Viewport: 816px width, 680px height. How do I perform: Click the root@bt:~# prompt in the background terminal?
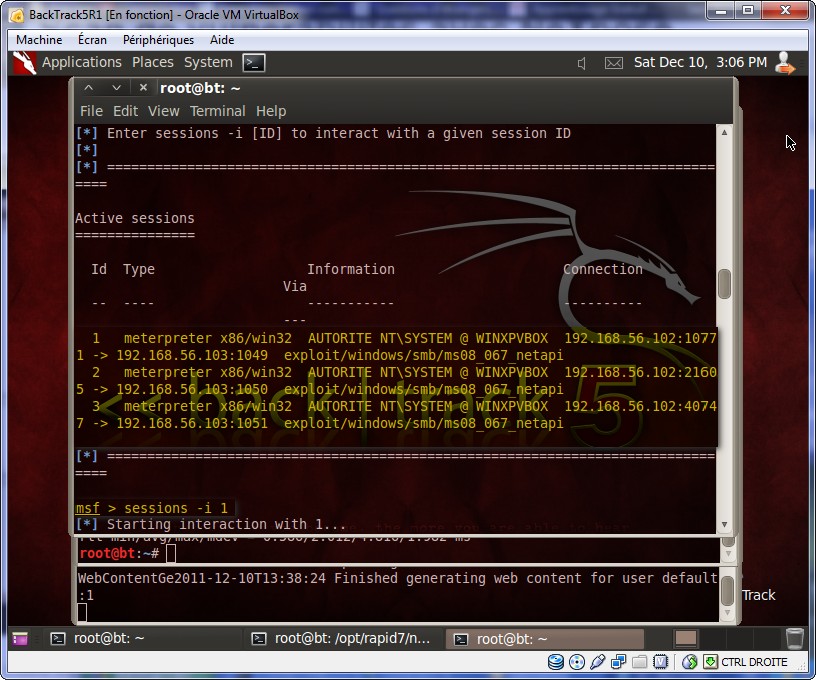pyautogui.click(x=119, y=554)
